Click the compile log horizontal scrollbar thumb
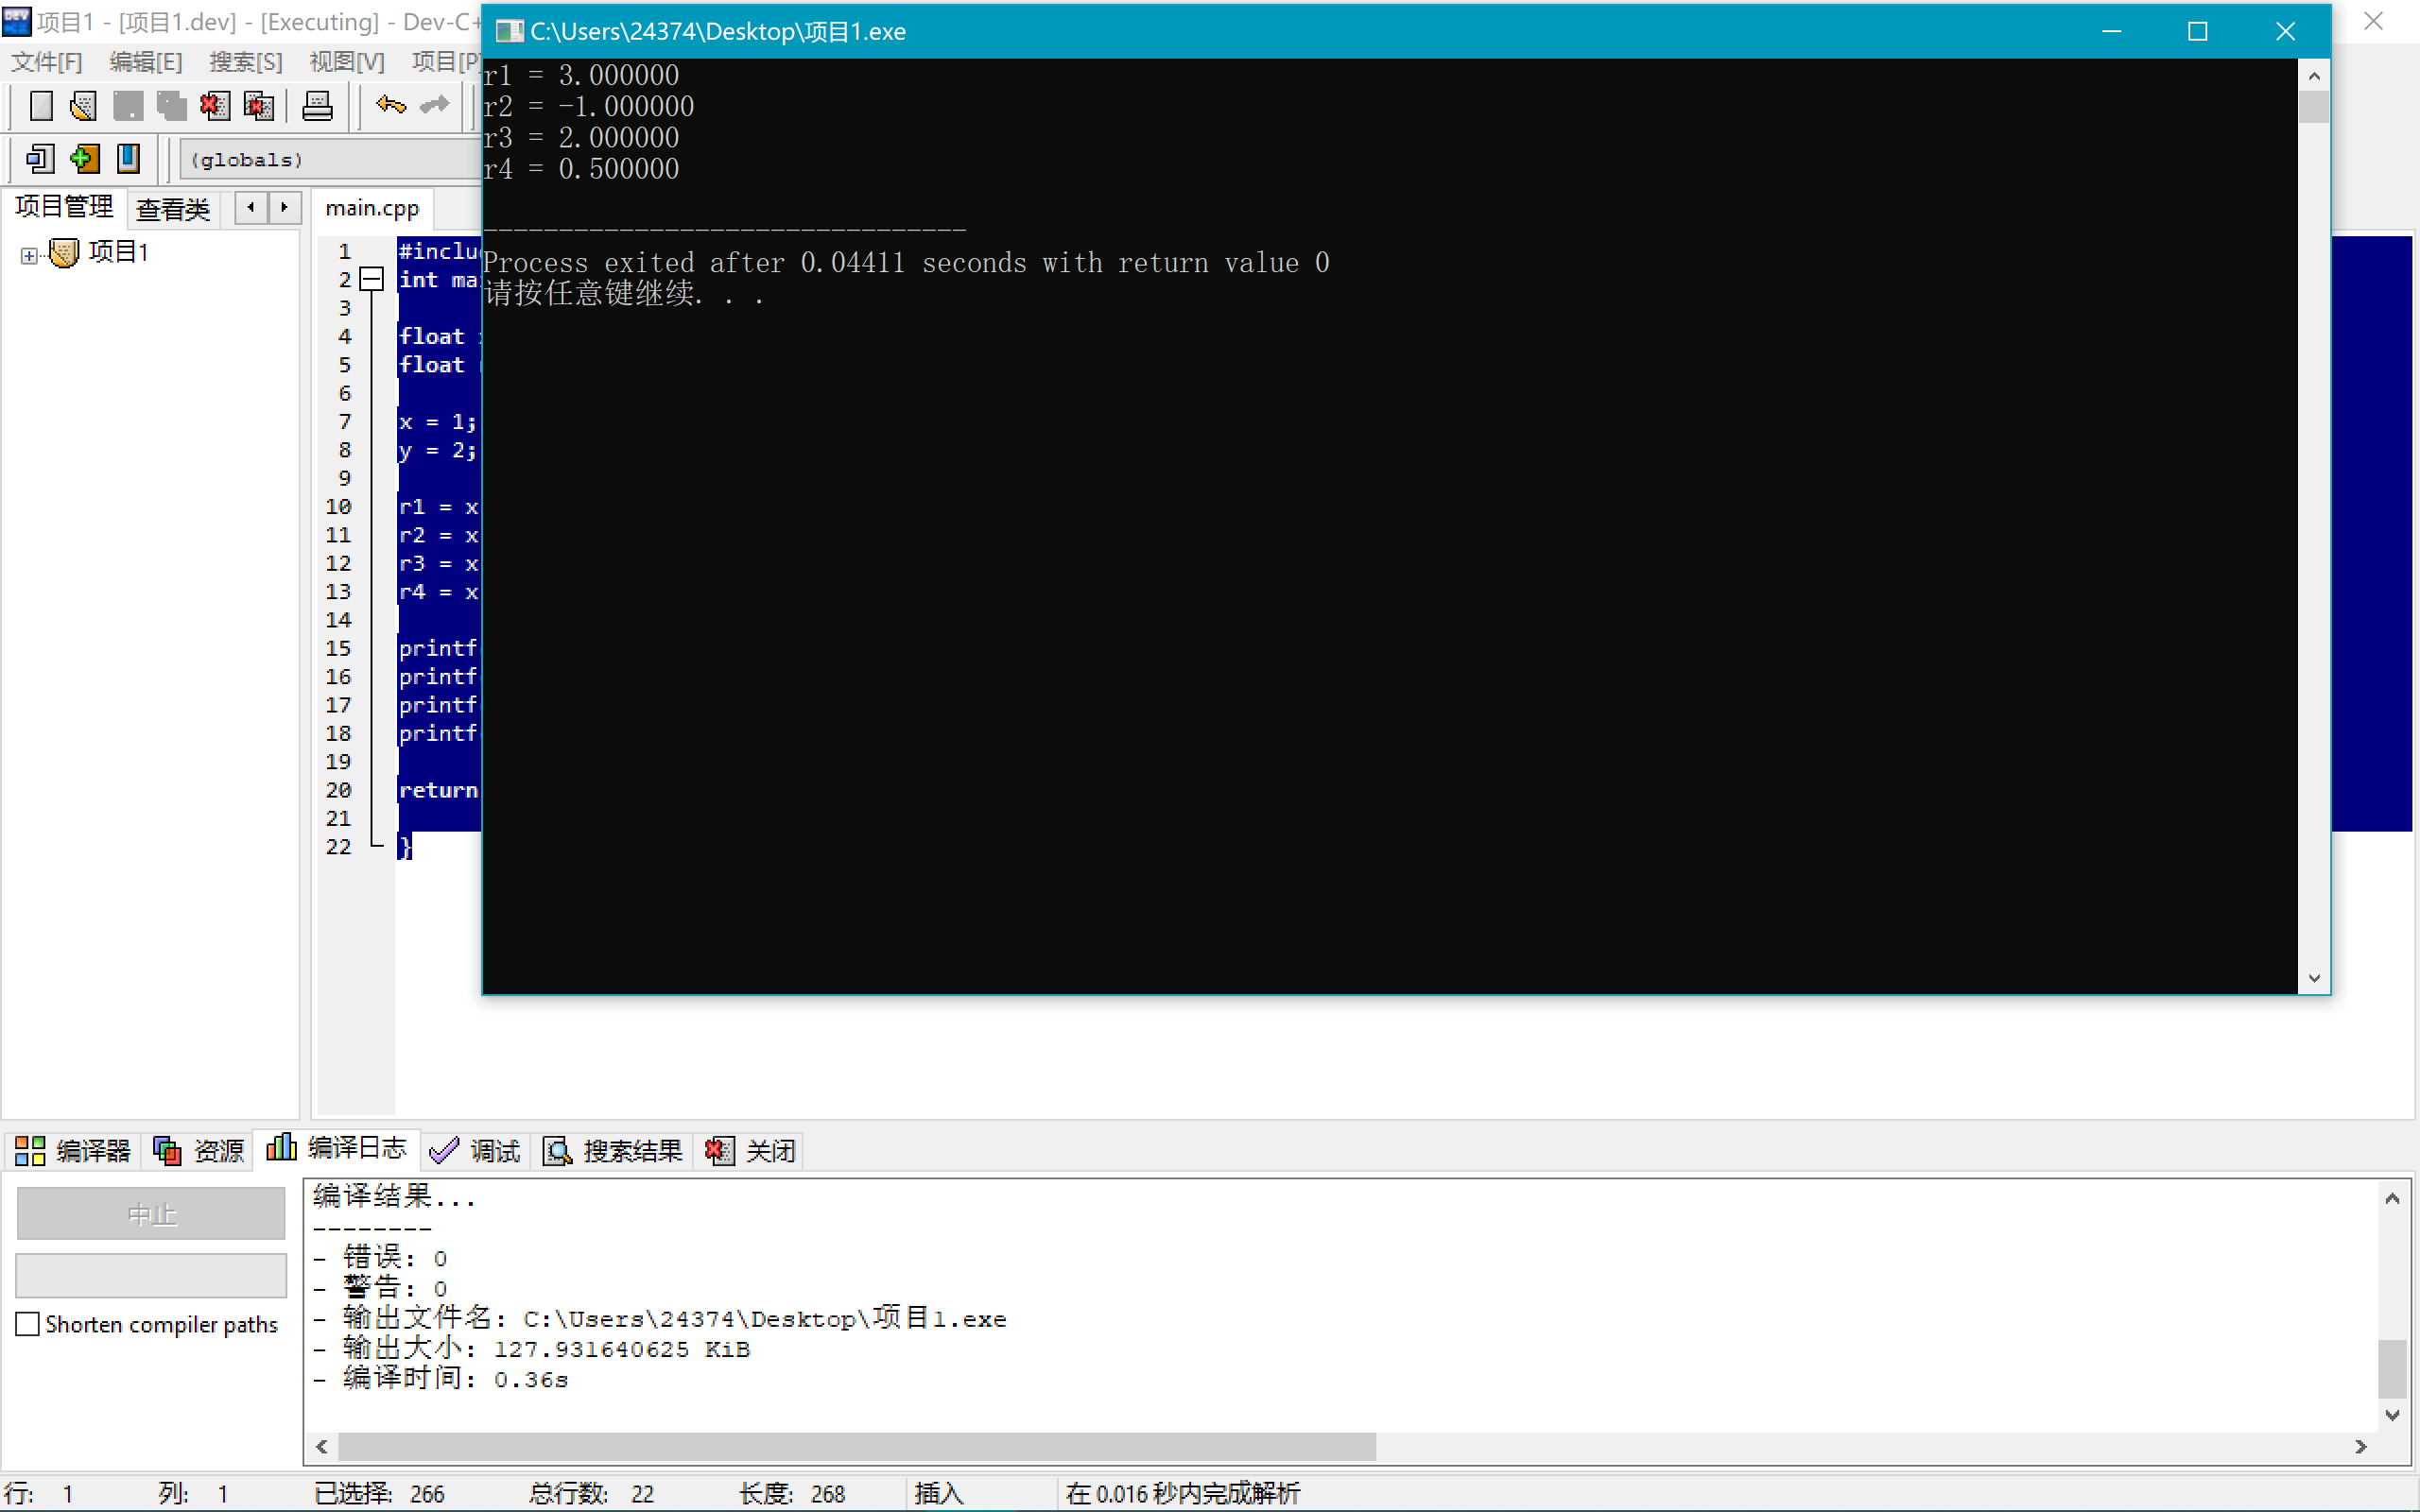Viewport: 2420px width, 1512px height. click(x=856, y=1446)
